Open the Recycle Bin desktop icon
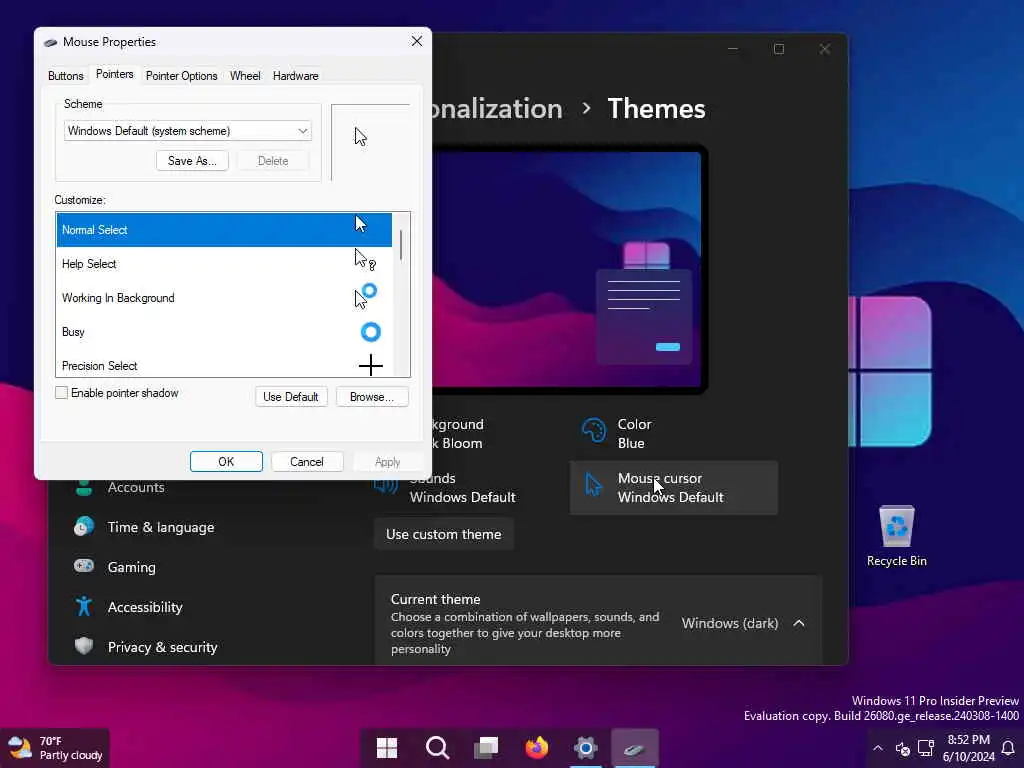Image resolution: width=1024 pixels, height=768 pixels. [897, 536]
